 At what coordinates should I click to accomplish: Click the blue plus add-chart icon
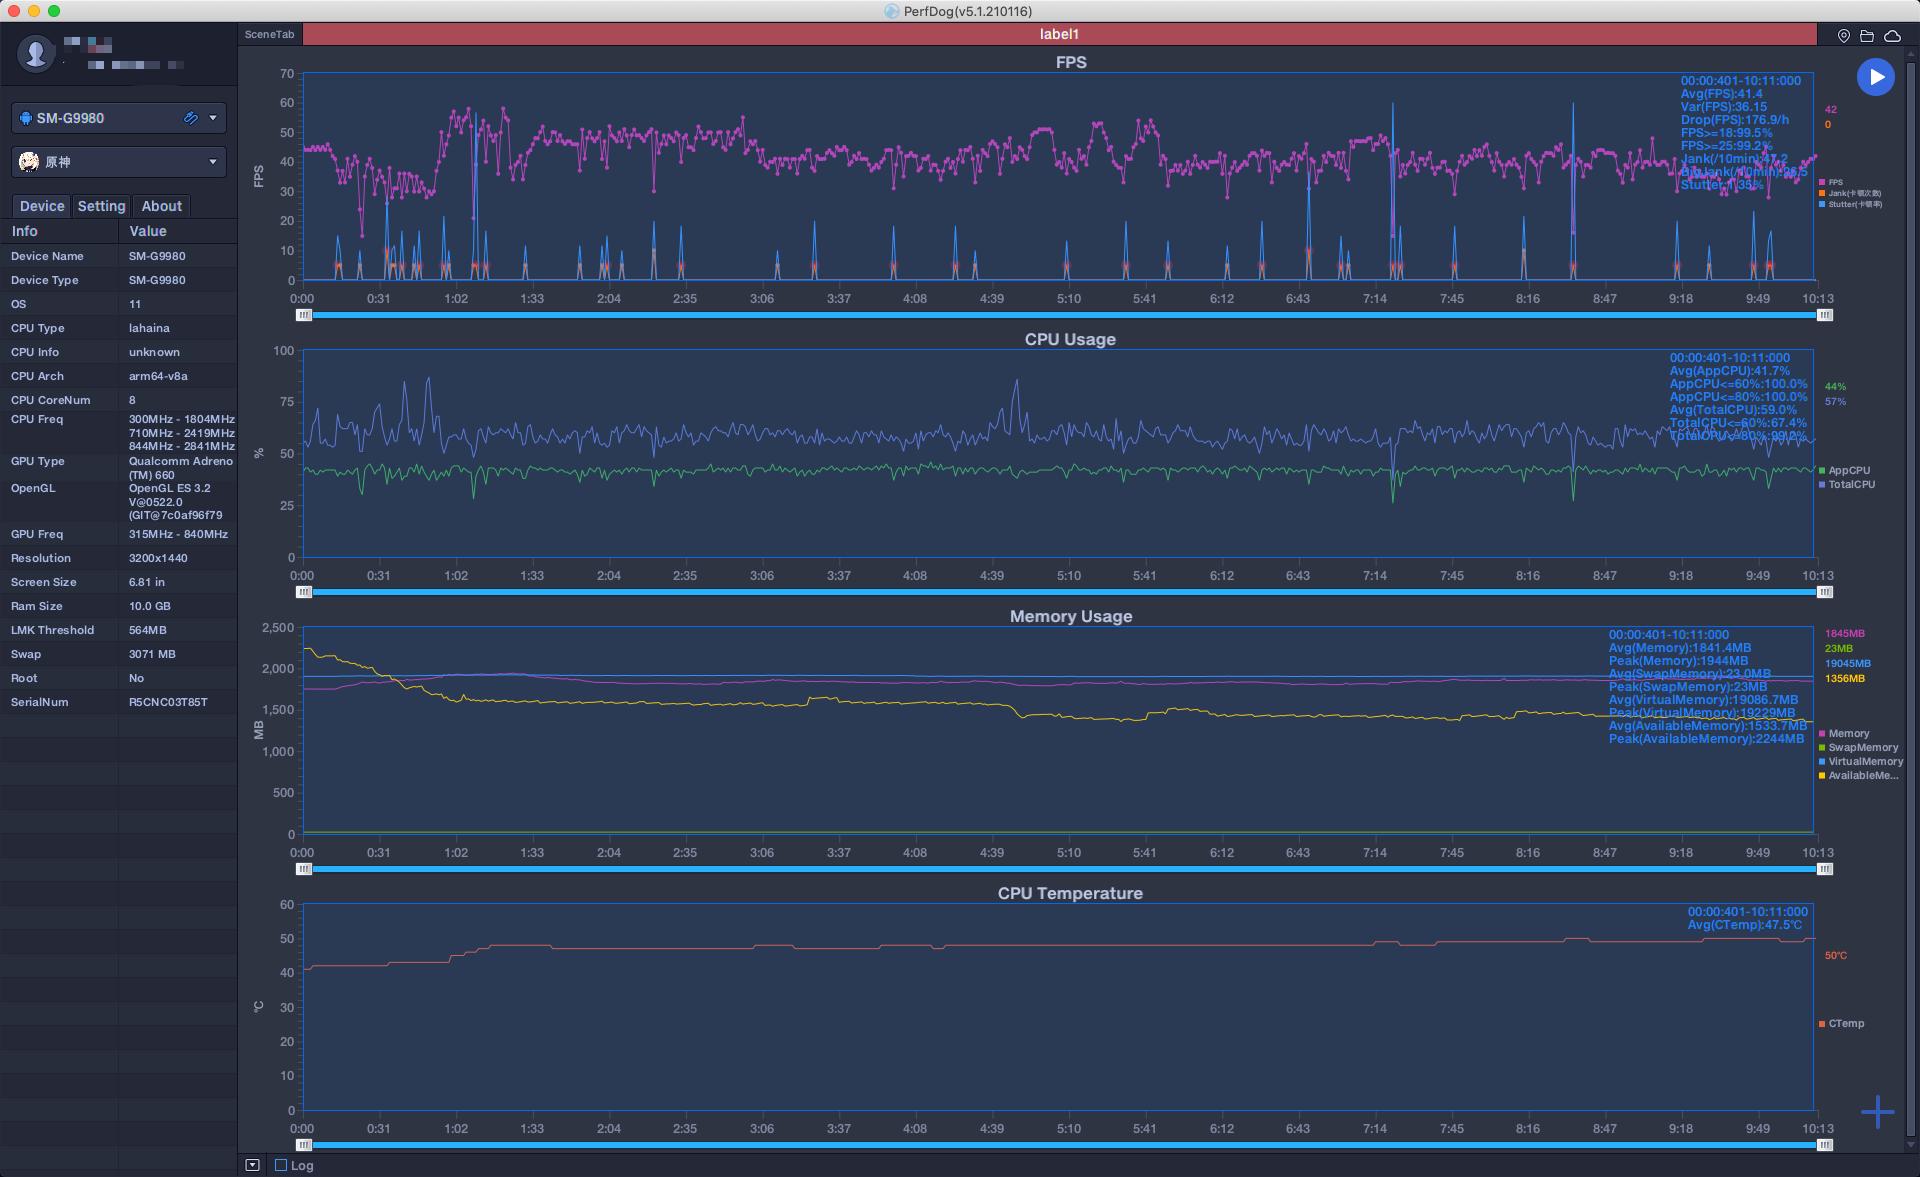click(x=1877, y=1112)
